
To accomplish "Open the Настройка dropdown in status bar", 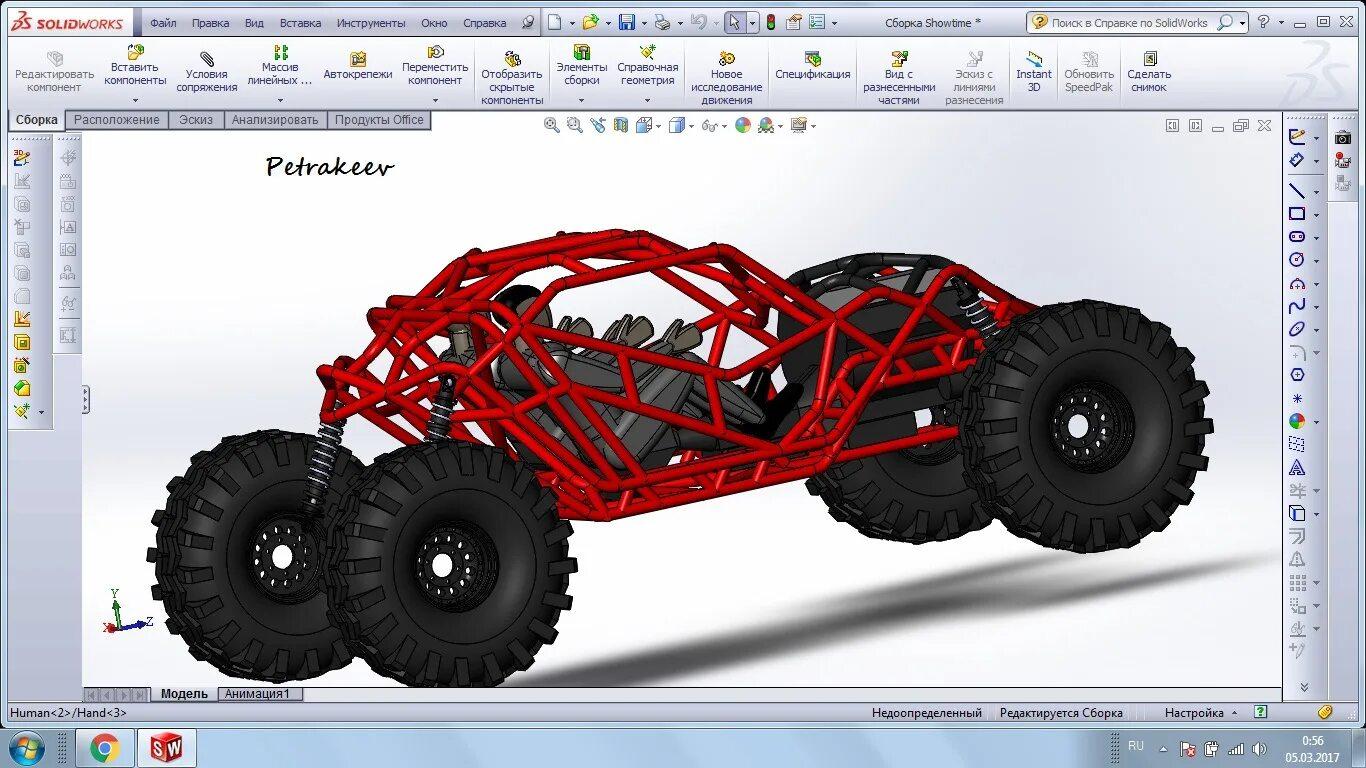I will [1200, 713].
